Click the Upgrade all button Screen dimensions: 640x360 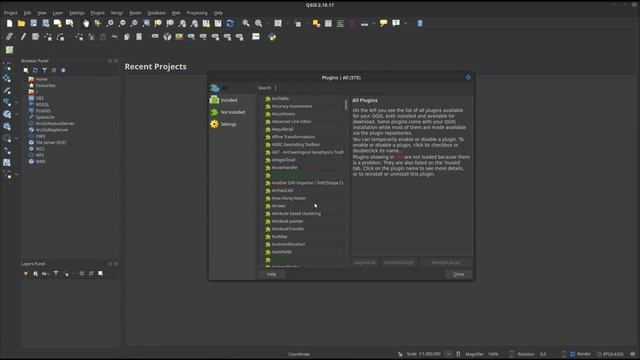pyautogui.click(x=364, y=262)
